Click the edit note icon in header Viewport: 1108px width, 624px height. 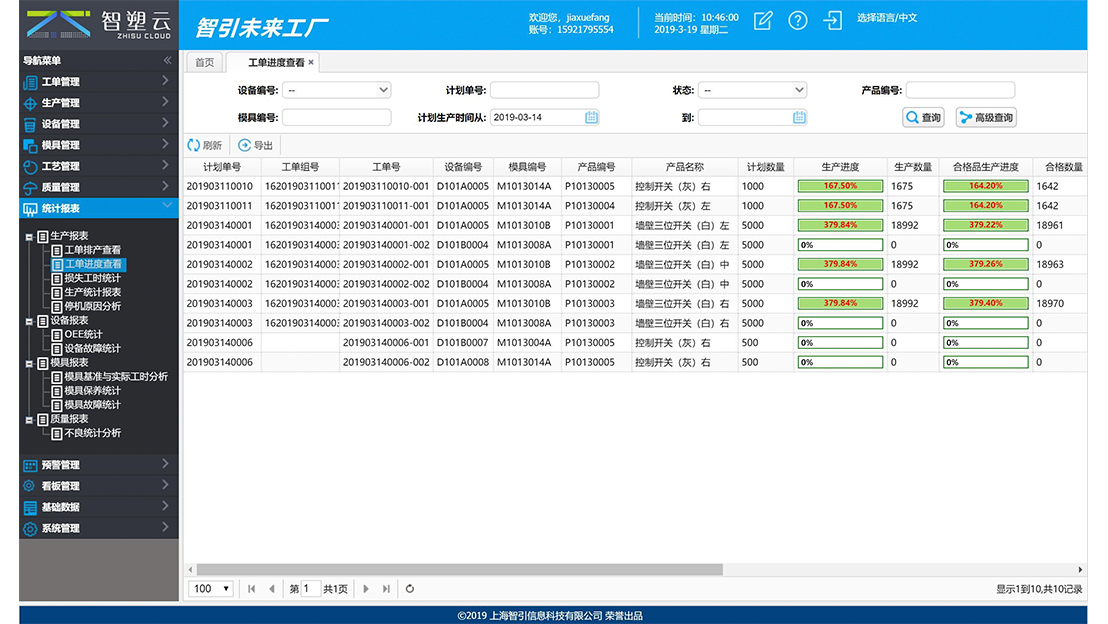coord(763,21)
